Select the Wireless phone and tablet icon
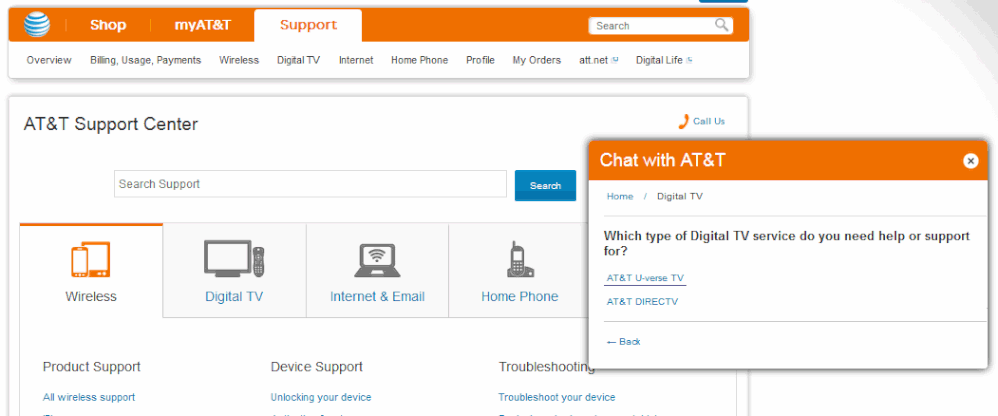The width and height of the screenshot is (998, 416). (x=91, y=260)
